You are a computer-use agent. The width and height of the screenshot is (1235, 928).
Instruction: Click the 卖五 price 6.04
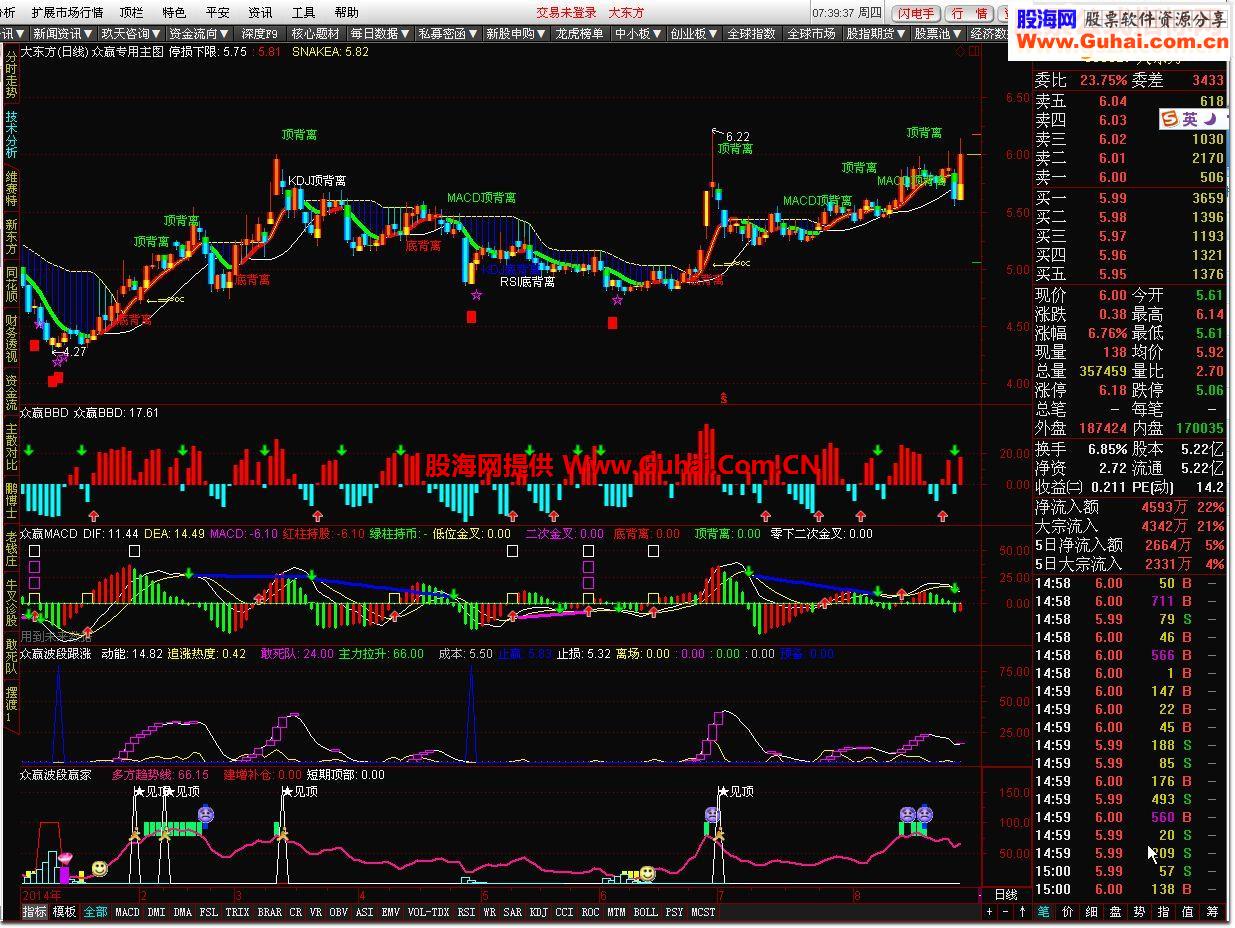[x=1113, y=101]
